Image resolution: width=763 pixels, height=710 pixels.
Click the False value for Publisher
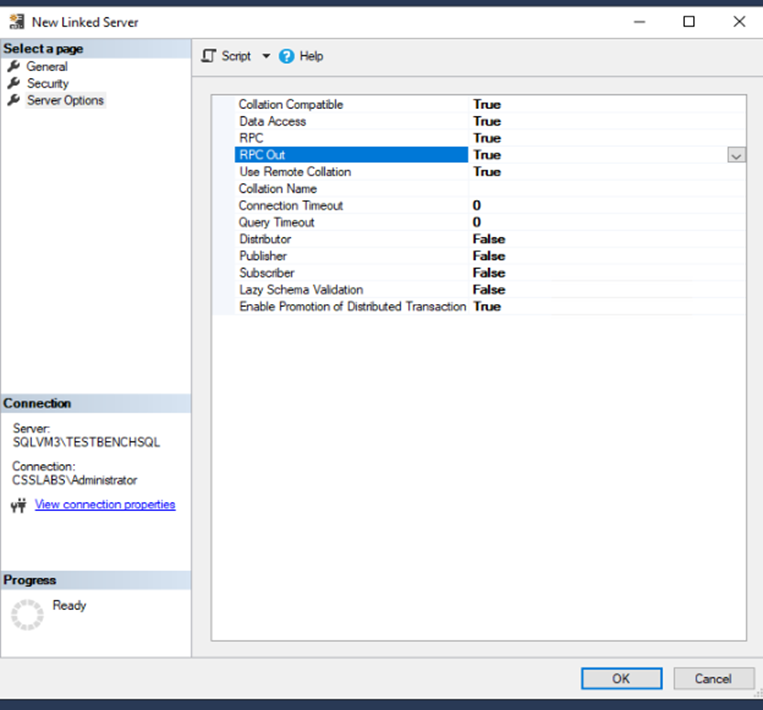point(489,256)
